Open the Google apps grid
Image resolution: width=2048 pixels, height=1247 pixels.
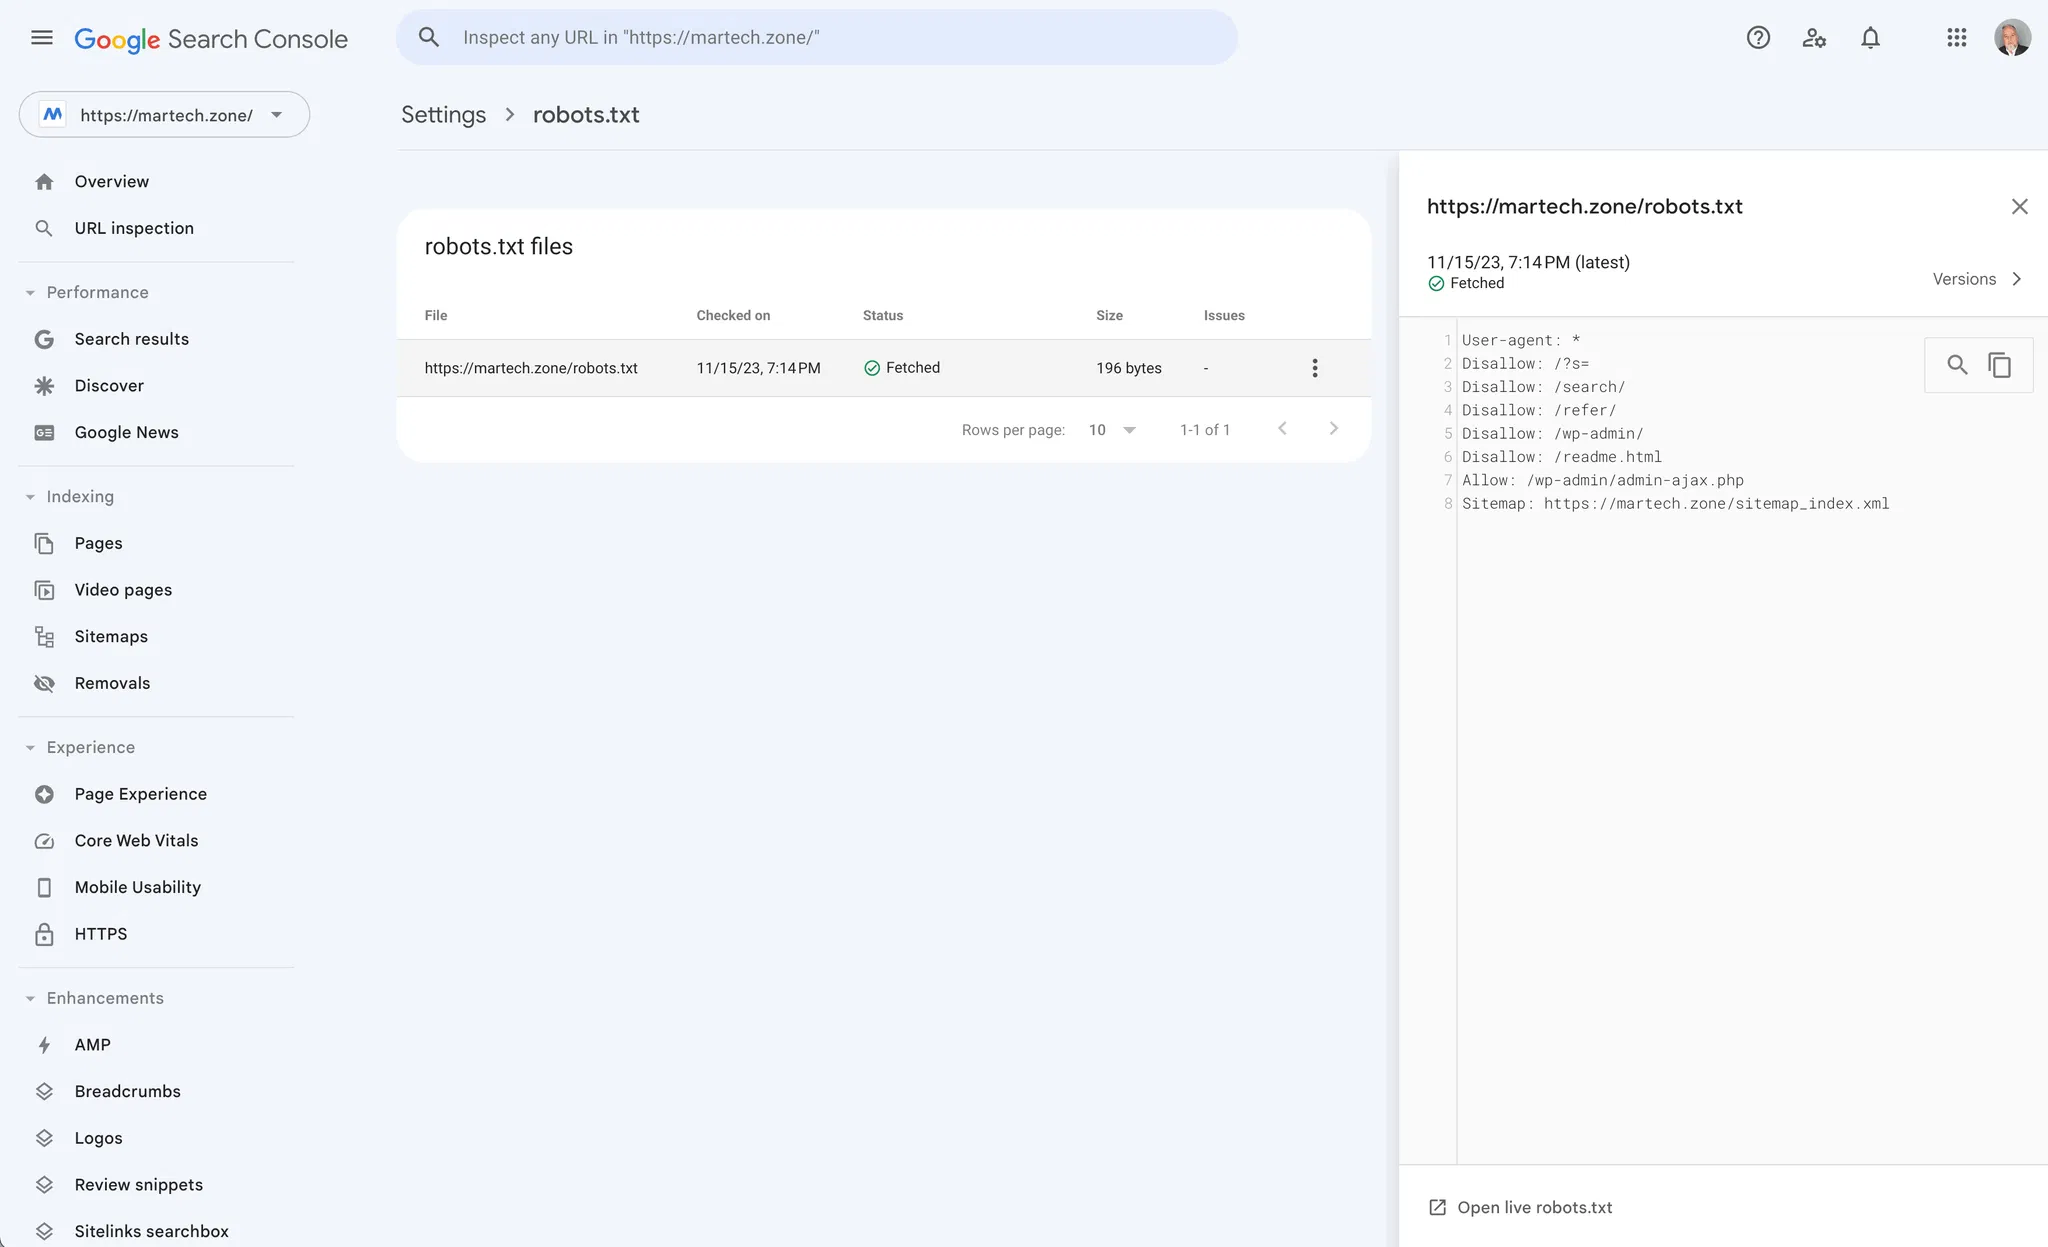point(1956,38)
